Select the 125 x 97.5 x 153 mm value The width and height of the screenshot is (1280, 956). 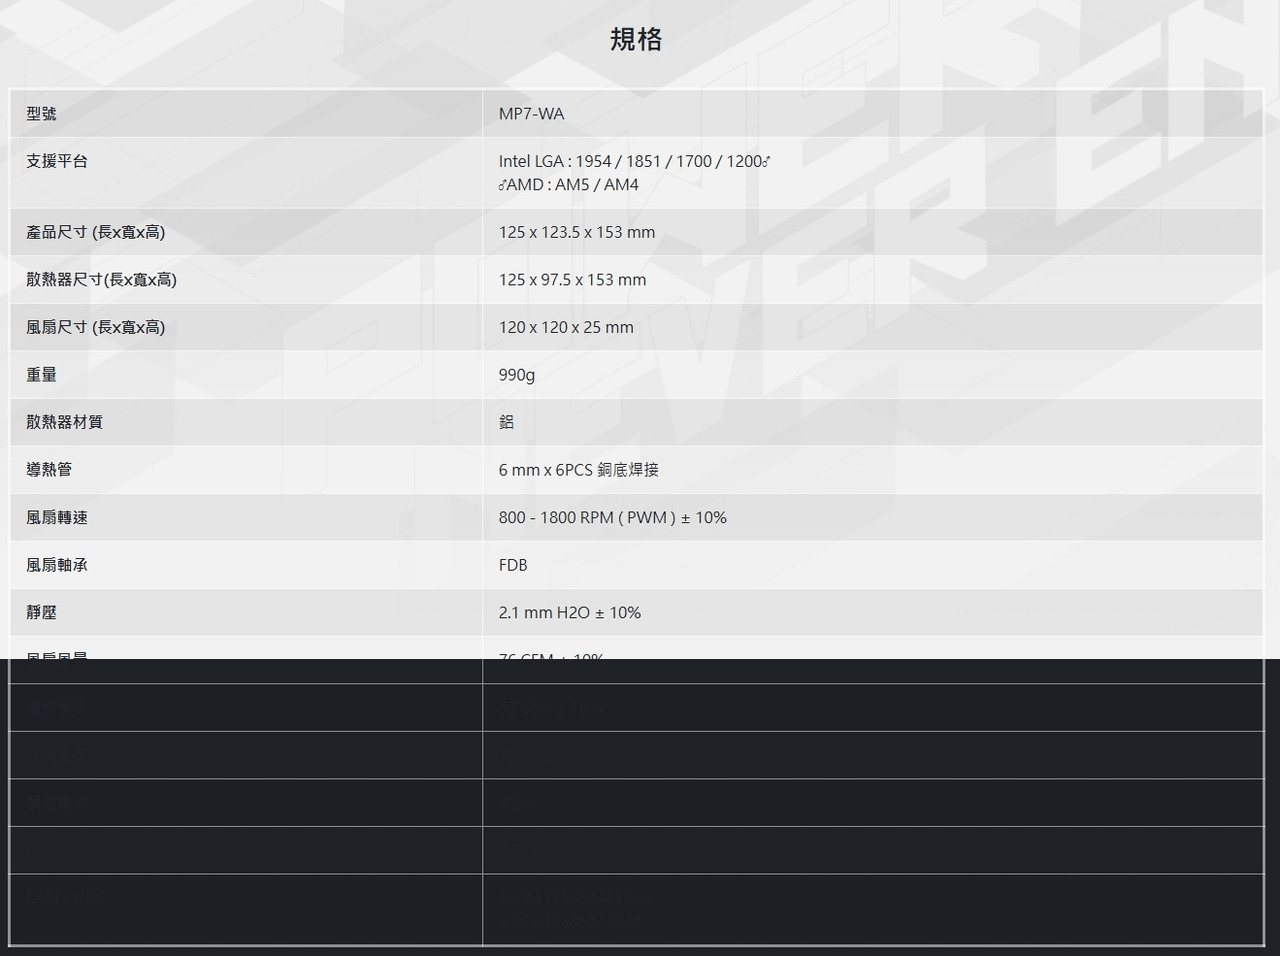point(572,280)
